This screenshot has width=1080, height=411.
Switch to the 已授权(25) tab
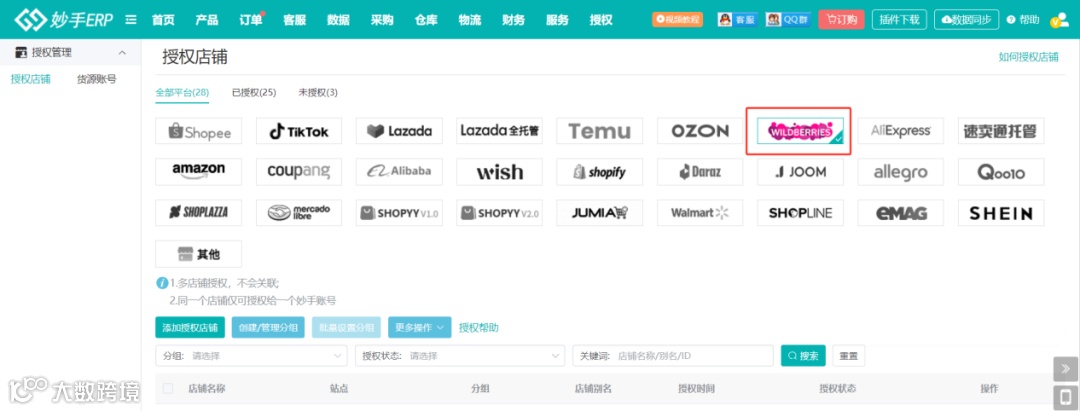click(x=254, y=92)
